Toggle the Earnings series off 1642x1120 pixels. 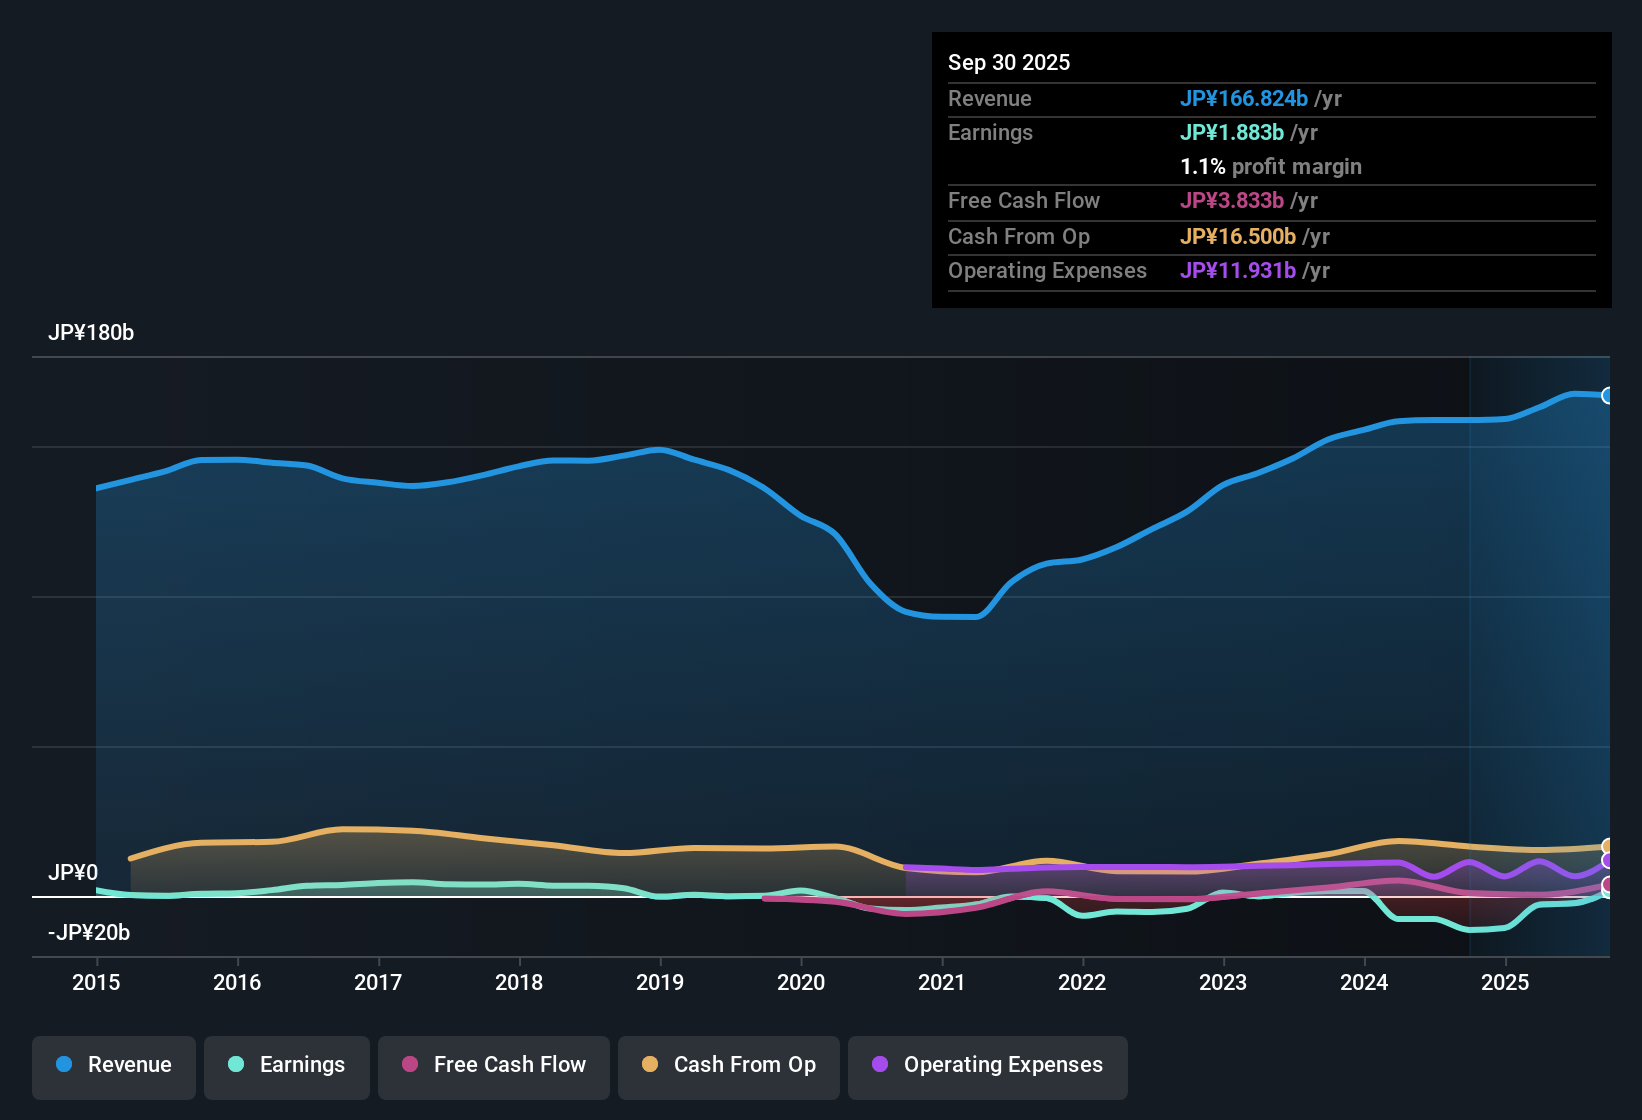(x=287, y=1065)
